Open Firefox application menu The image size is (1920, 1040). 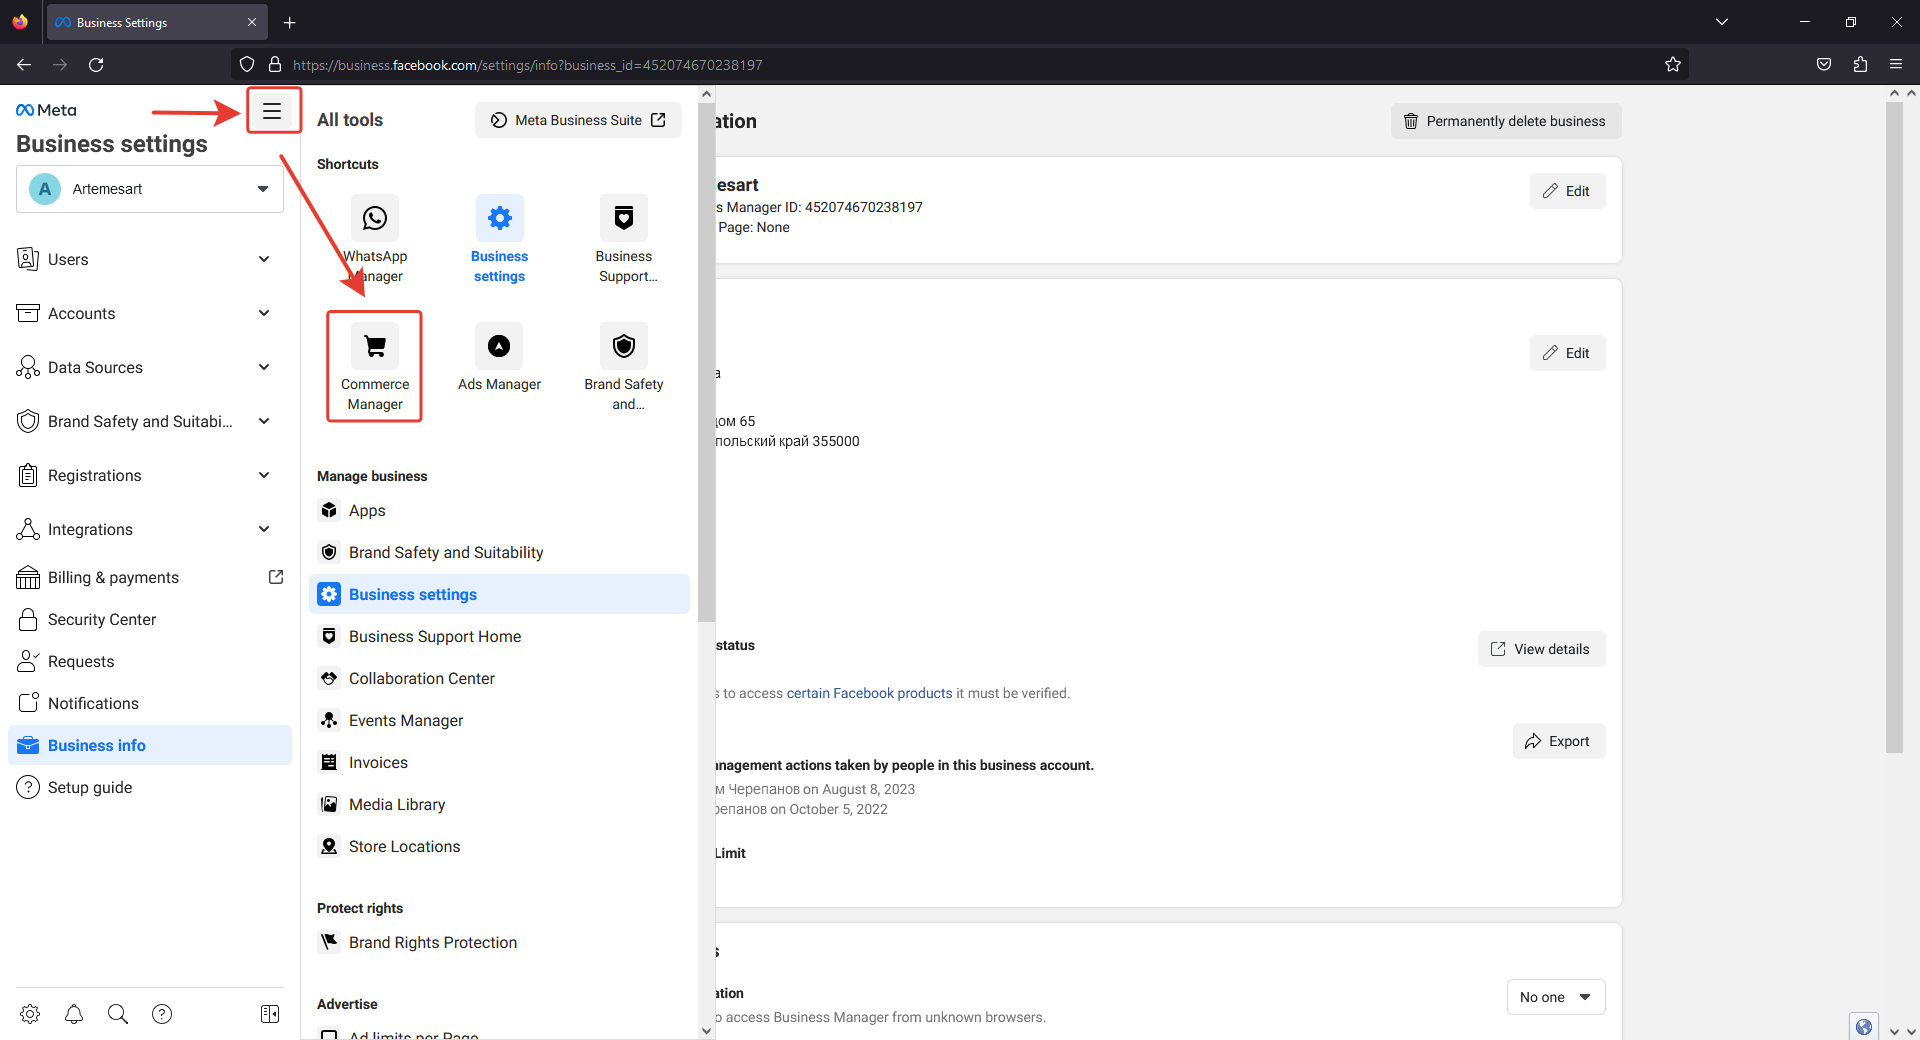1896,65
